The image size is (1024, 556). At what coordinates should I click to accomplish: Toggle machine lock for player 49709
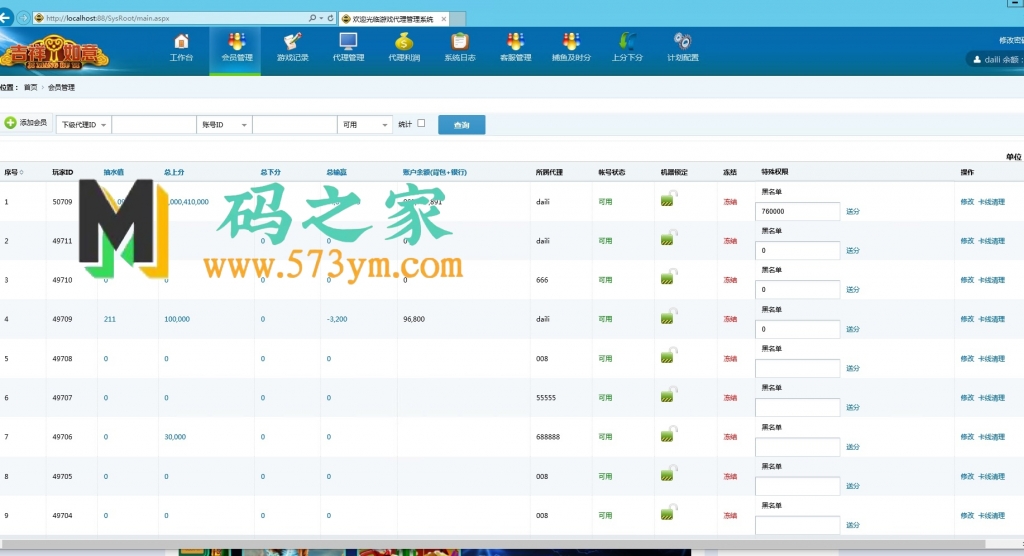668,317
